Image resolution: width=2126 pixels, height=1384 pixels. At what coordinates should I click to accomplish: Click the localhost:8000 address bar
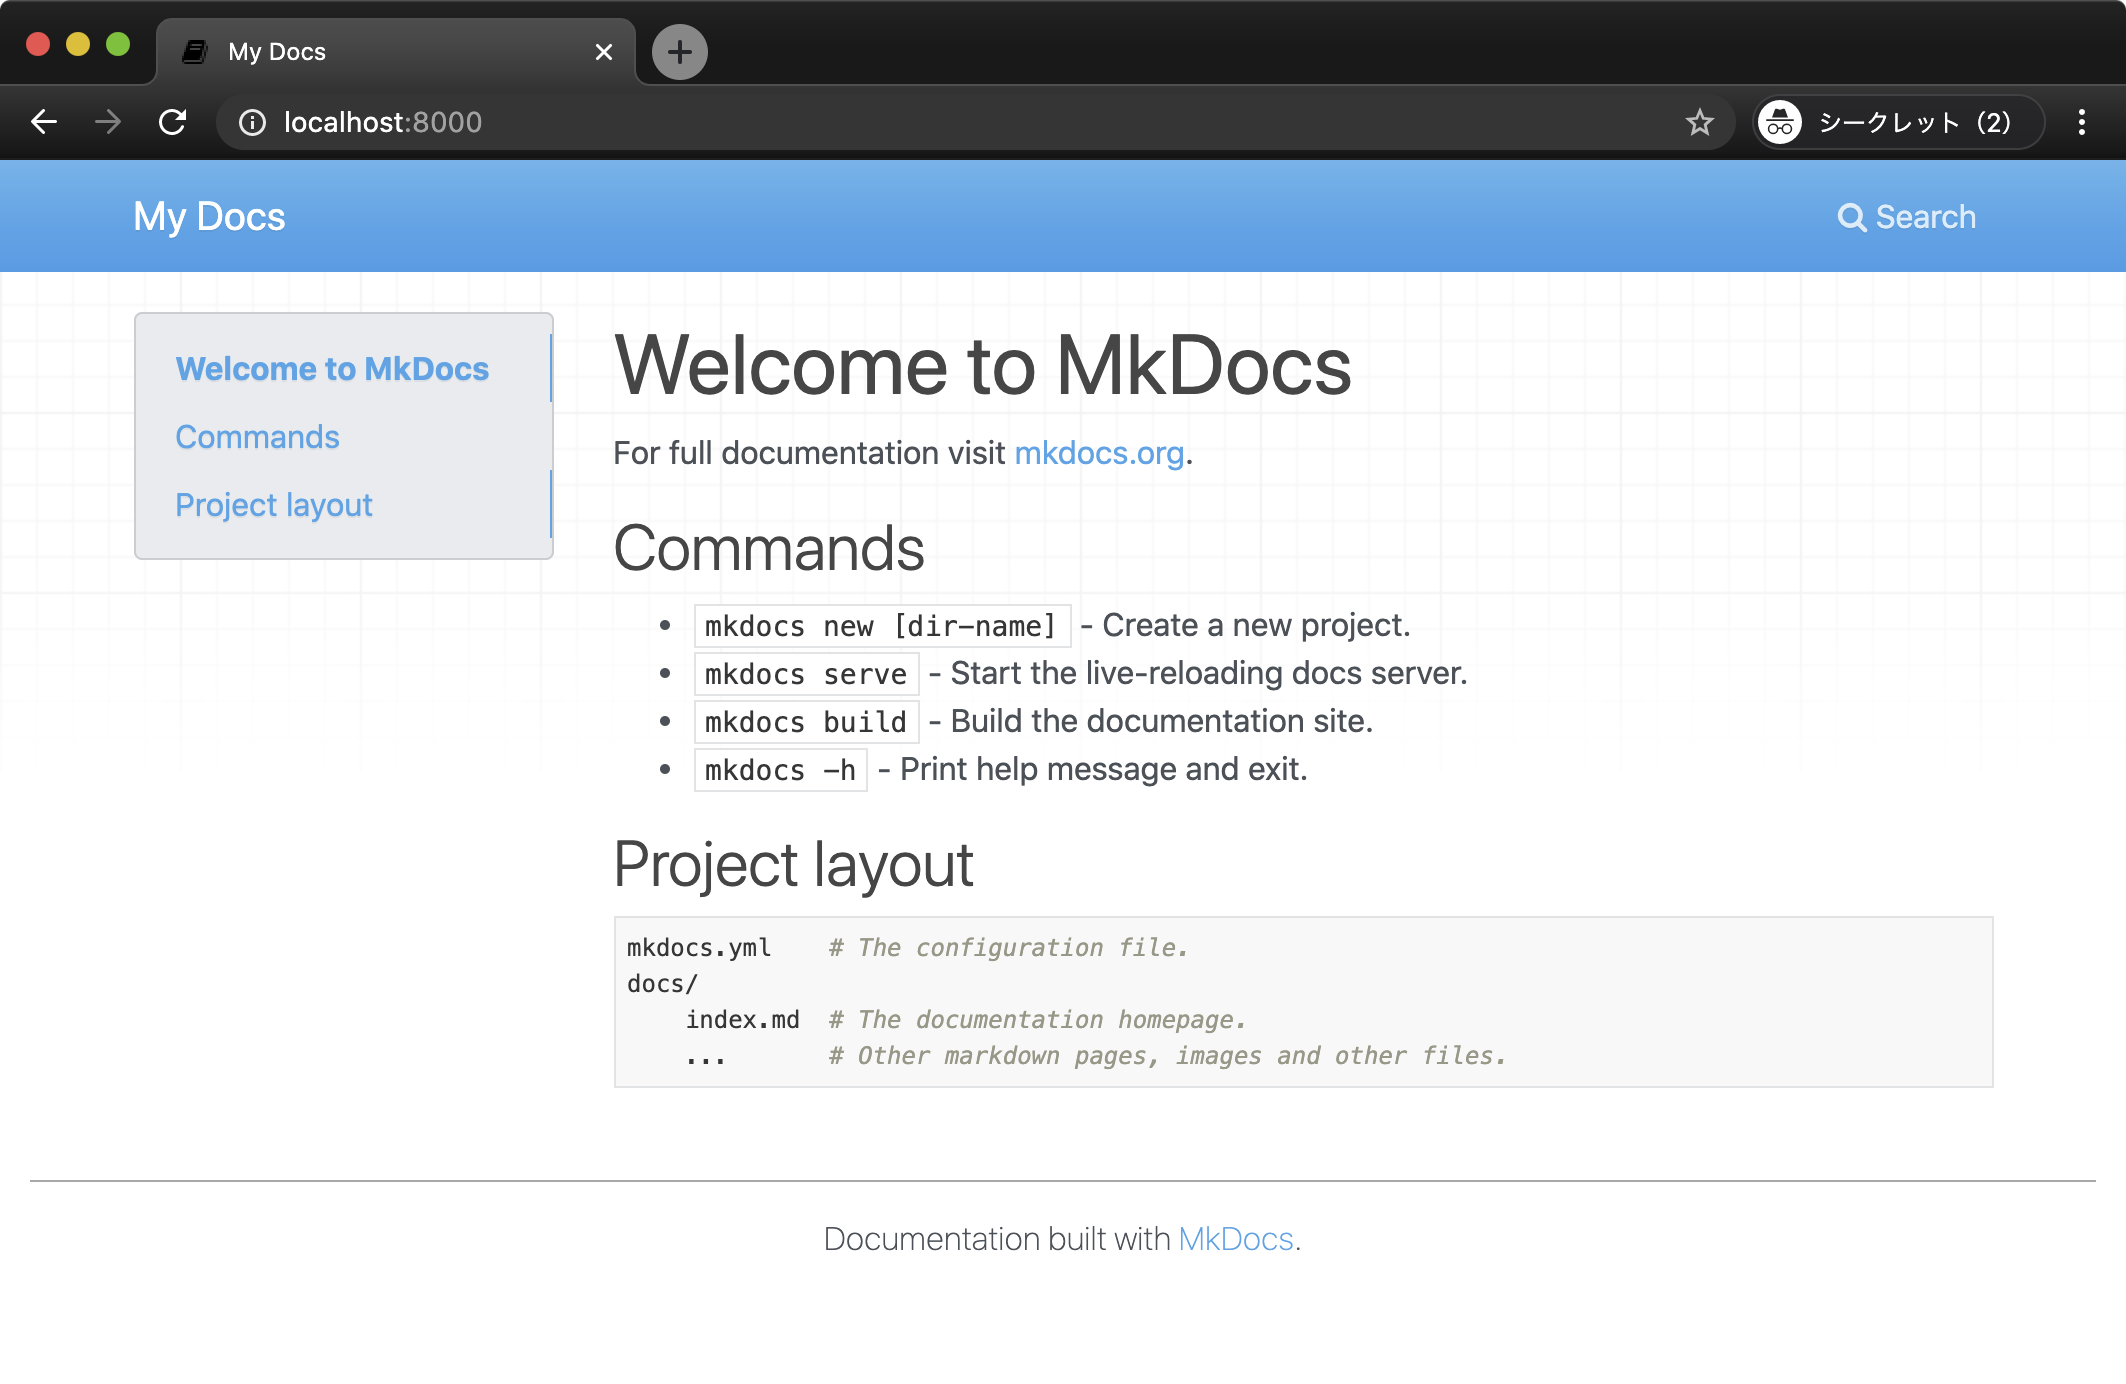(975, 122)
